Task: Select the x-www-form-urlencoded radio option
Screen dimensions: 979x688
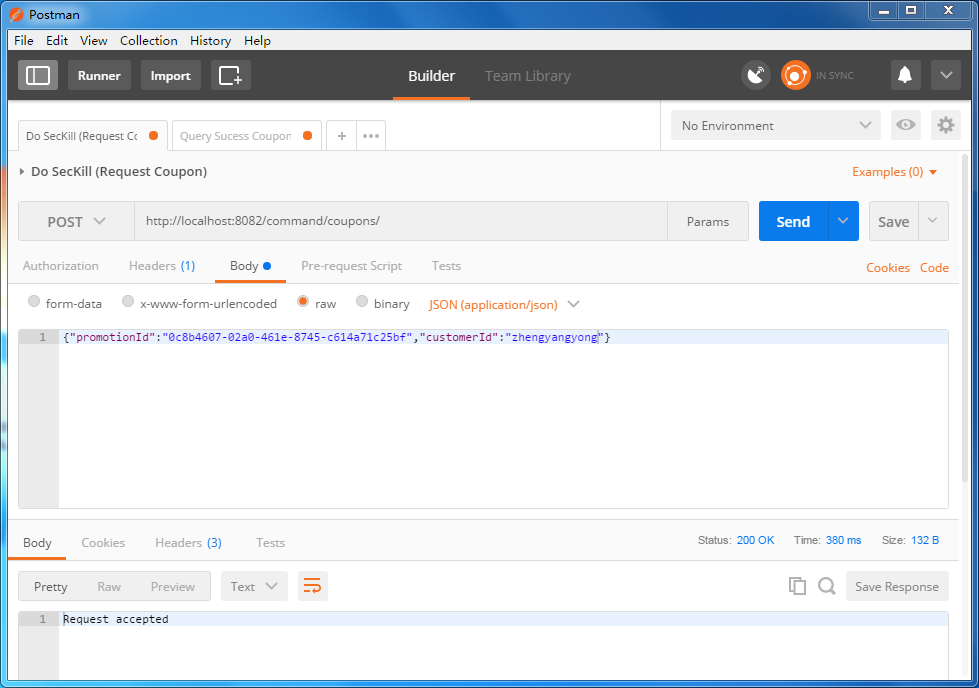Action: click(128, 303)
